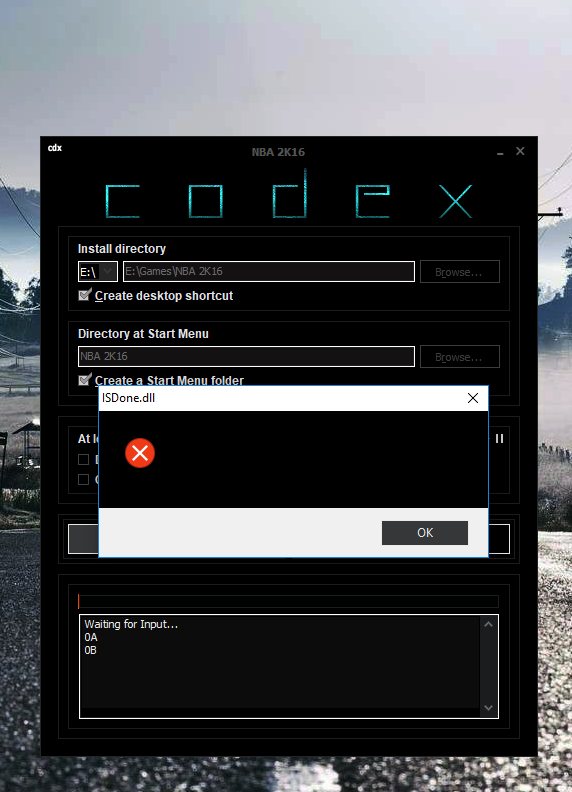The height and width of the screenshot is (792, 572).
Task: Close the ISDone.dll error dialog
Action: [x=473, y=398]
